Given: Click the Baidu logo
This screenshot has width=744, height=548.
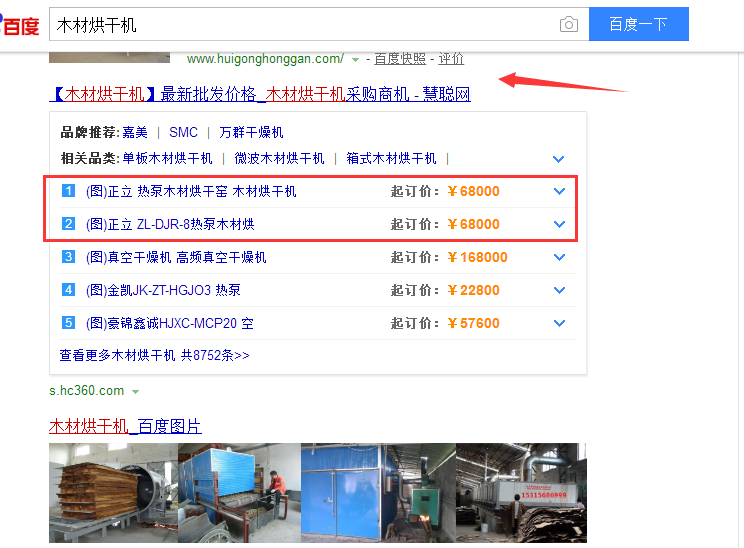Looking at the screenshot, I should pyautogui.click(x=19, y=25).
